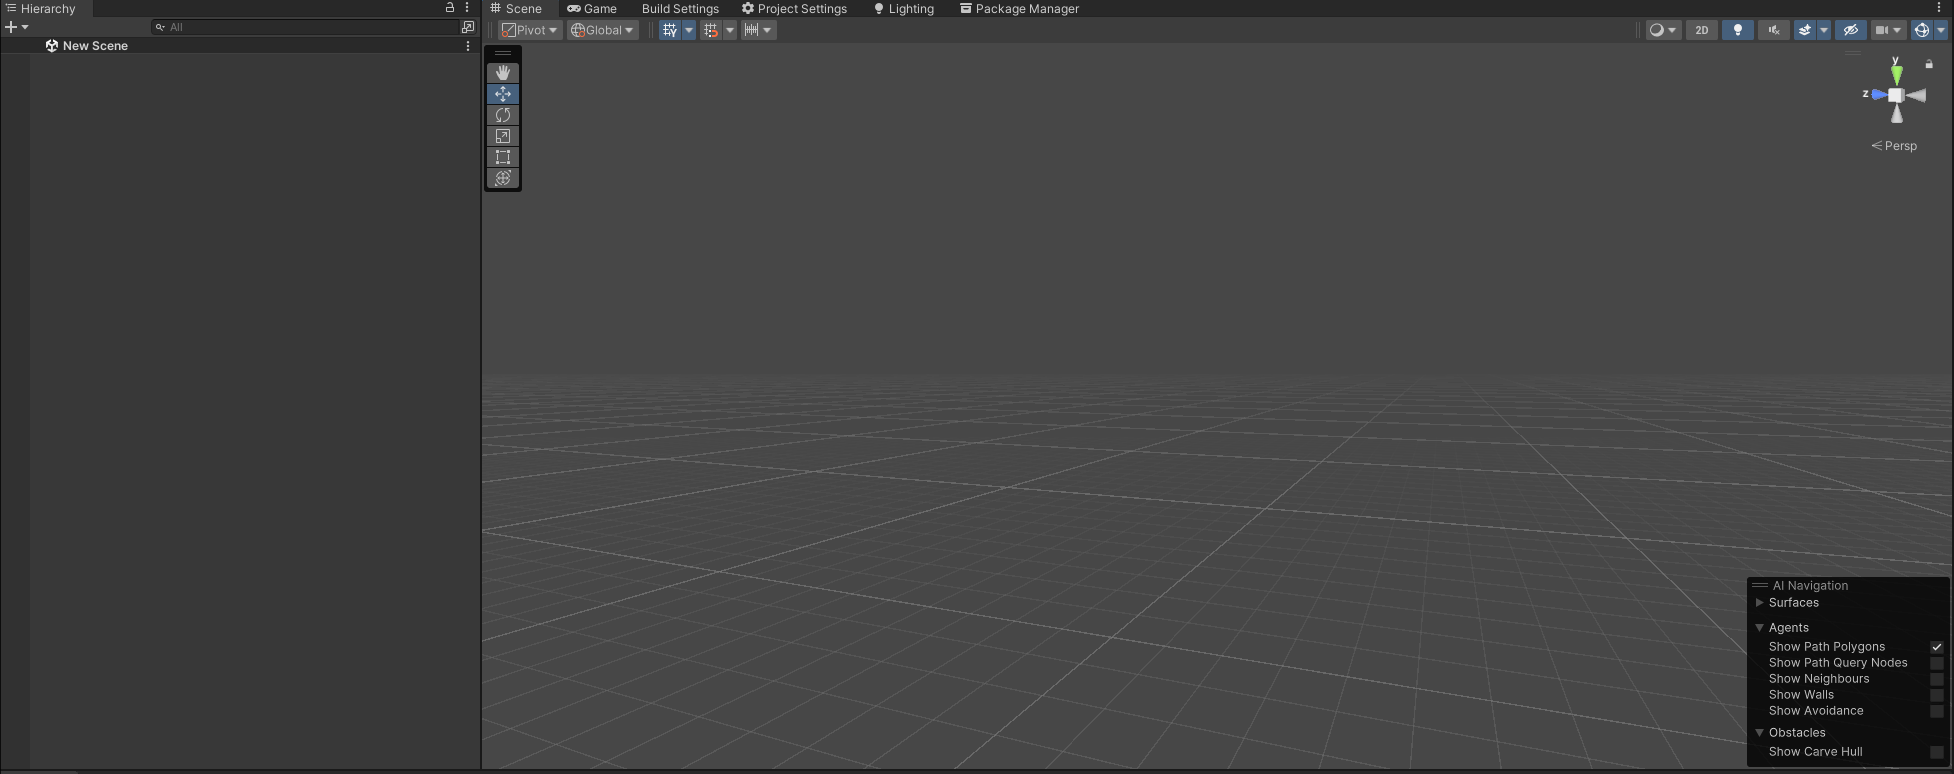Expand the Surfaces section
This screenshot has width=1954, height=774.
point(1760,603)
